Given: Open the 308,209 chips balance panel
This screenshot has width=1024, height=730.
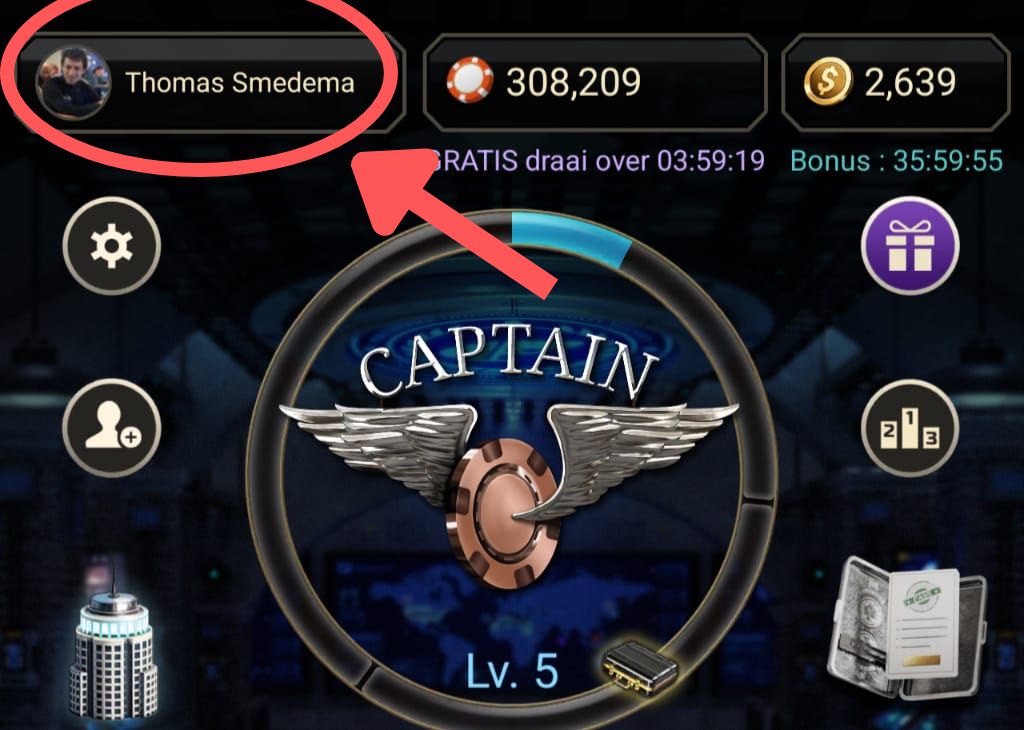Looking at the screenshot, I should (x=594, y=82).
